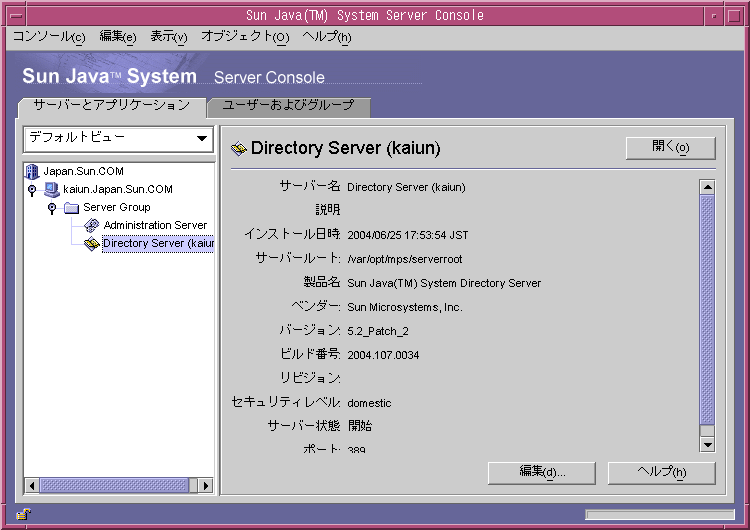Click the ヘルプ(h) button at panel bottom

662,473
